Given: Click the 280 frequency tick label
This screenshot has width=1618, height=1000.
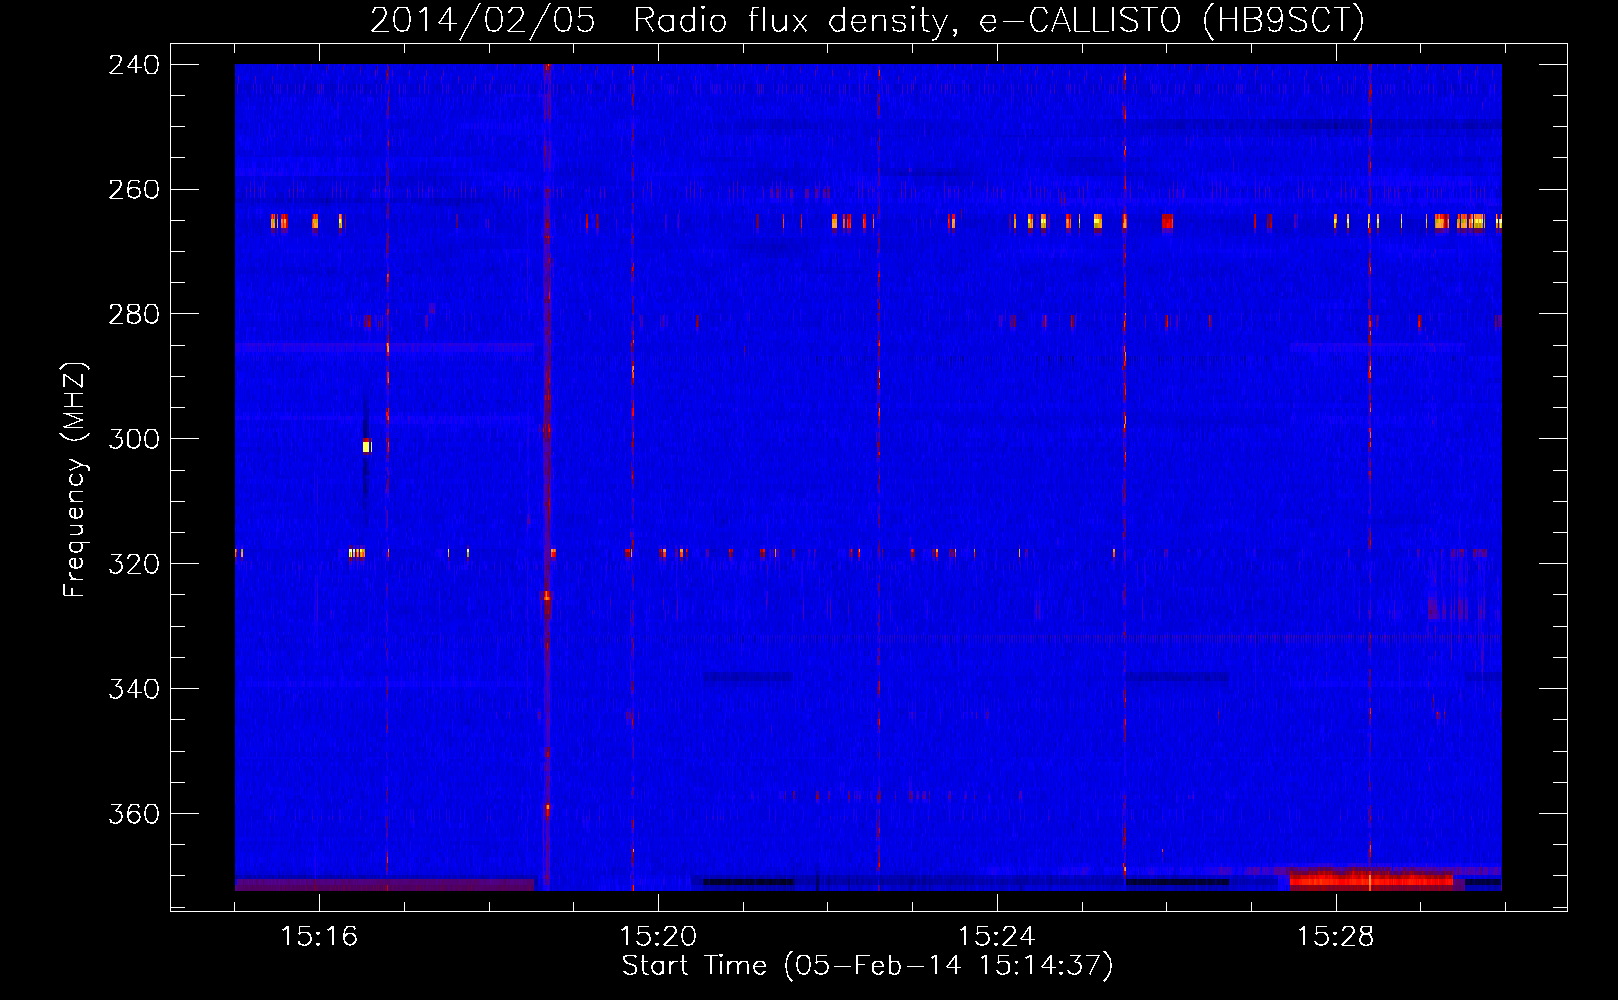Looking at the screenshot, I should pyautogui.click(x=134, y=315).
